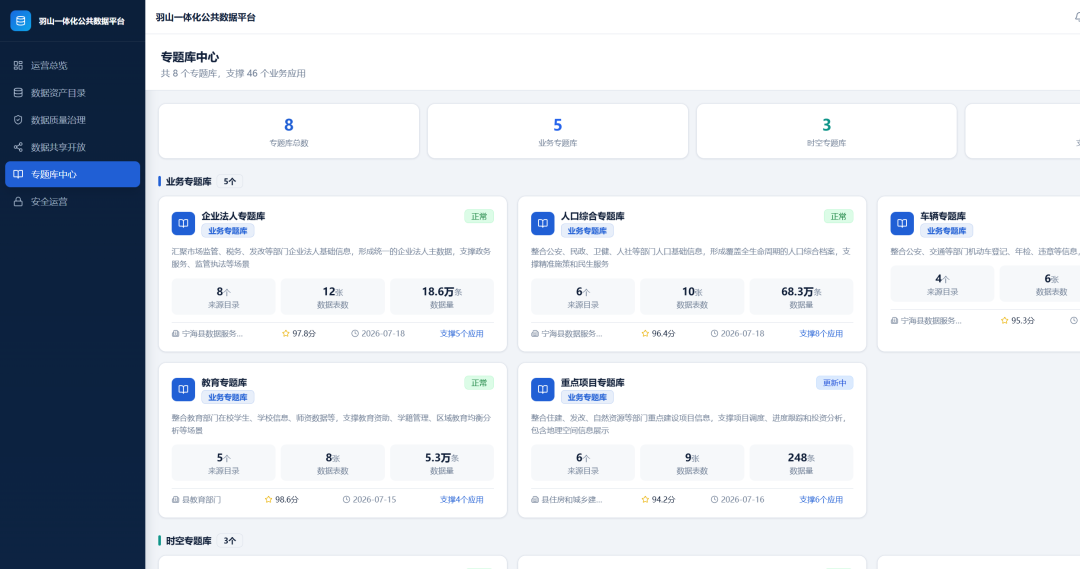Screen dimensions: 1080x569
Task: Click 支撑6个应用 link on 重点项目专题库
Action: [x=821, y=499]
